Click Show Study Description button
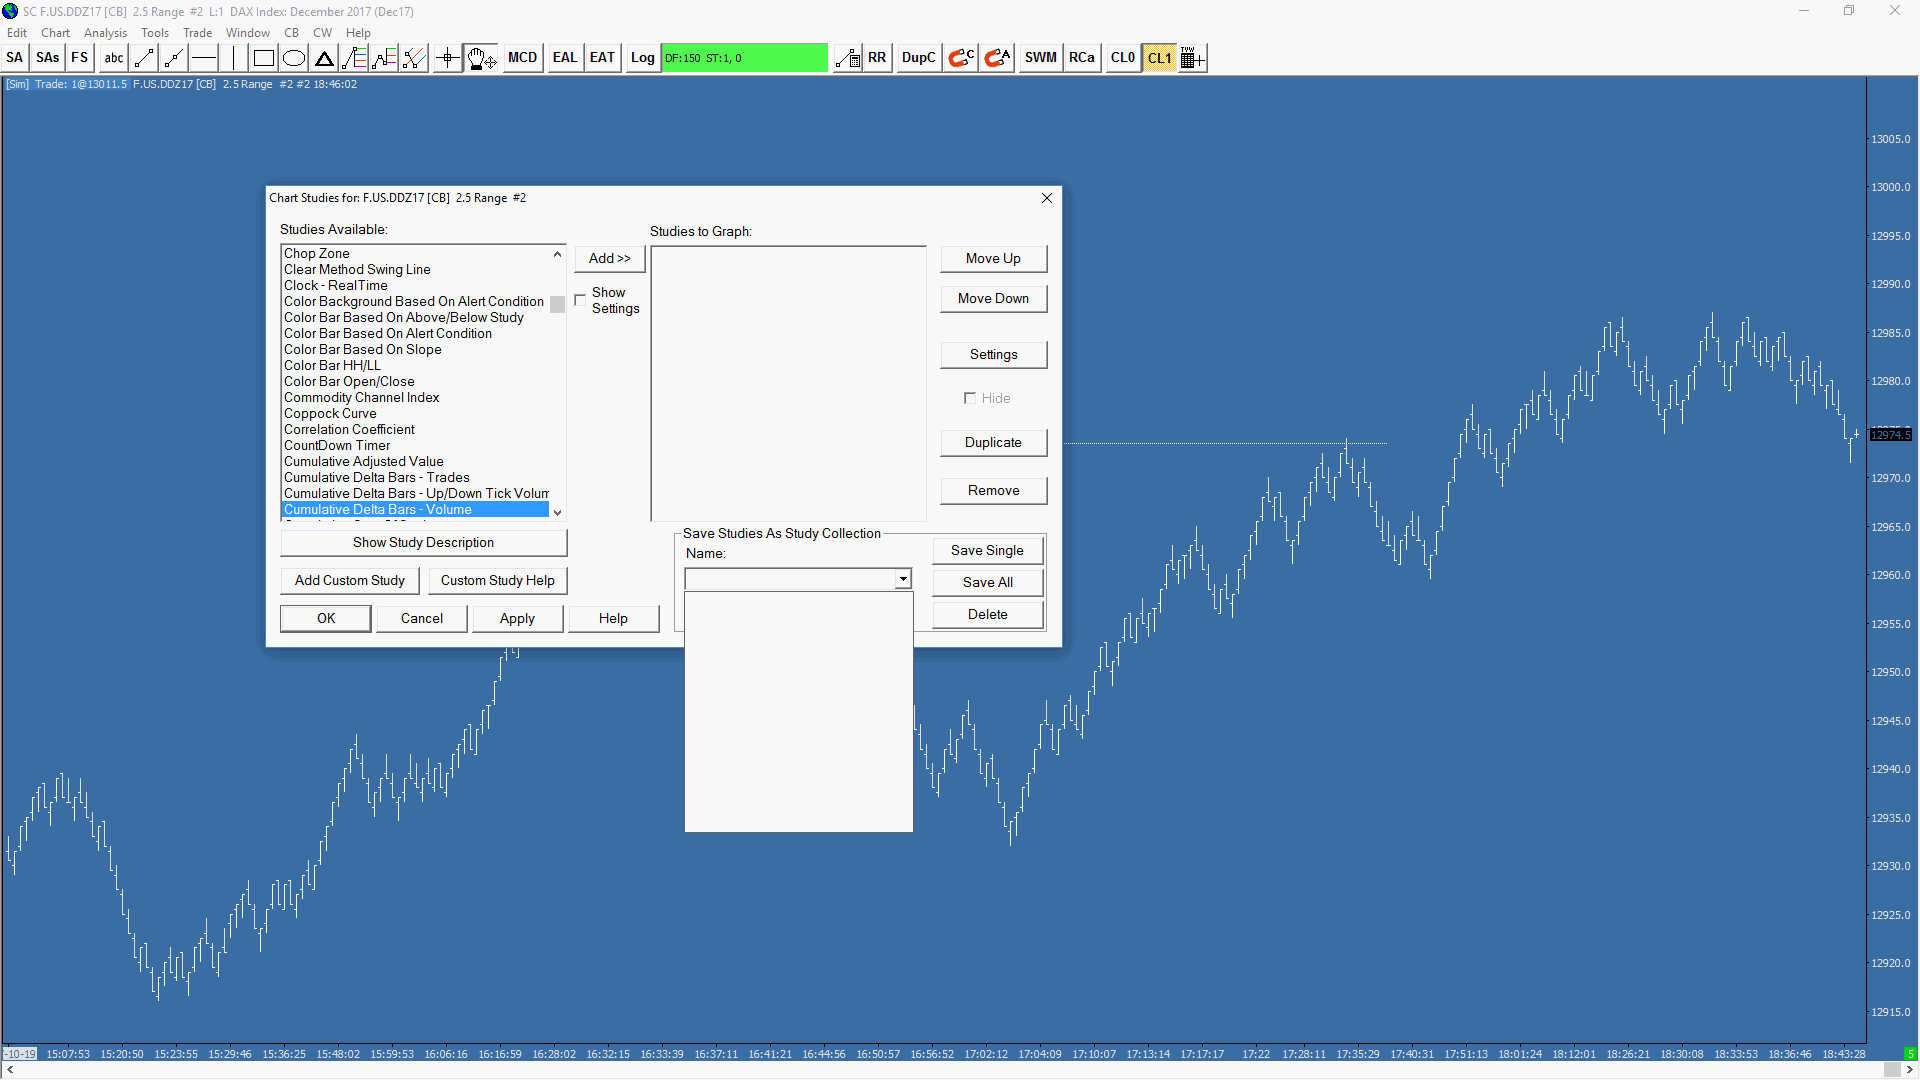The height and width of the screenshot is (1080, 1920). (x=423, y=542)
